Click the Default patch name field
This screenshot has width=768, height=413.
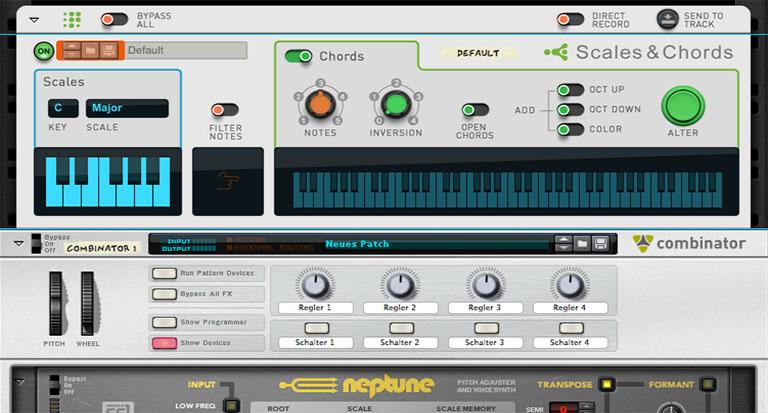pyautogui.click(x=186, y=50)
